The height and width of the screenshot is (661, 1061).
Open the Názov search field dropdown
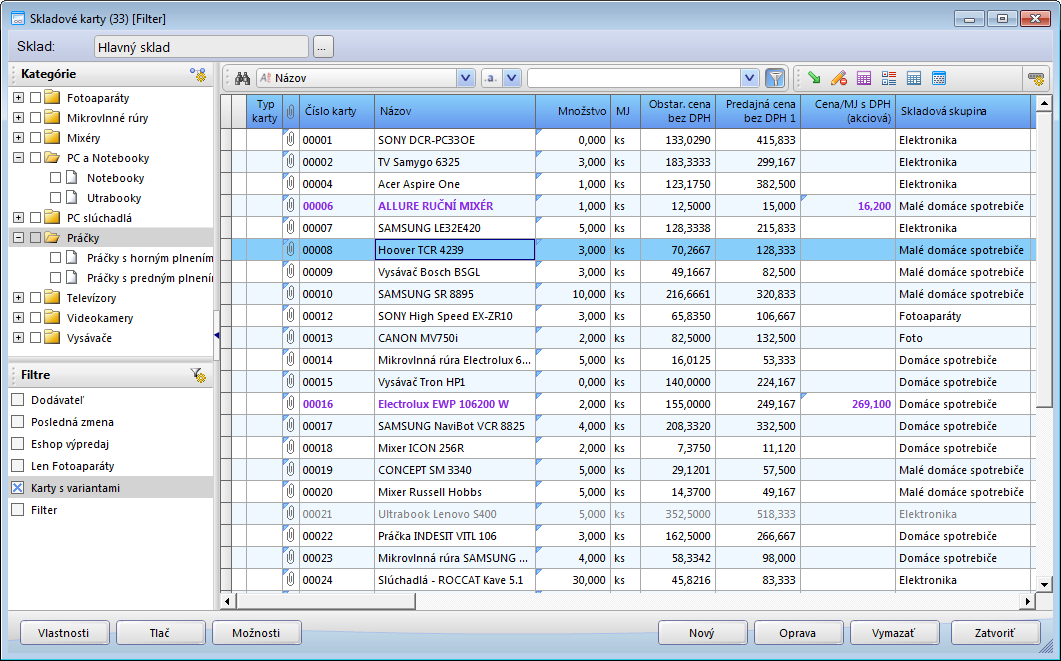(x=466, y=78)
